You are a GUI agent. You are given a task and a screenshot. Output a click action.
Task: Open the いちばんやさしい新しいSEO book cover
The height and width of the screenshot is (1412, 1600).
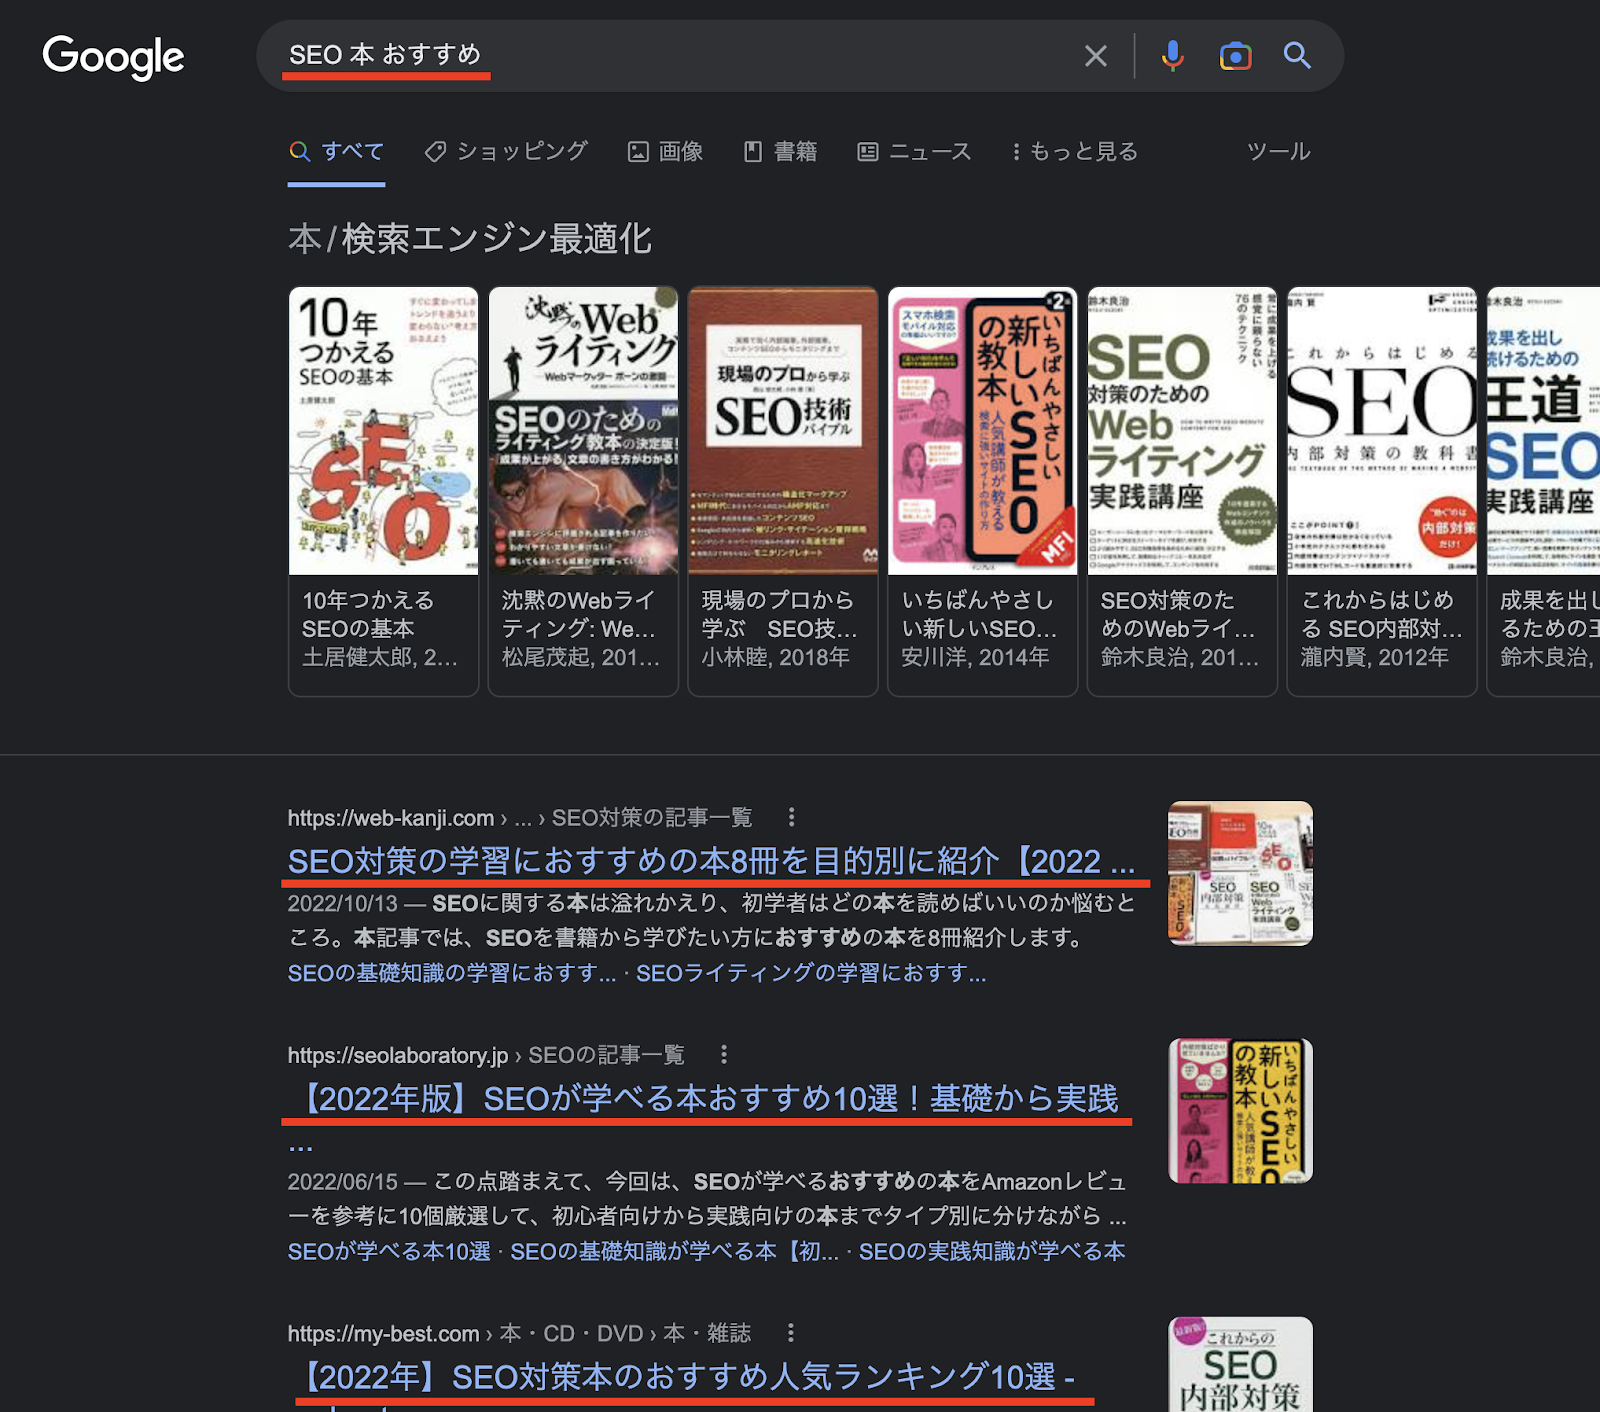point(982,431)
